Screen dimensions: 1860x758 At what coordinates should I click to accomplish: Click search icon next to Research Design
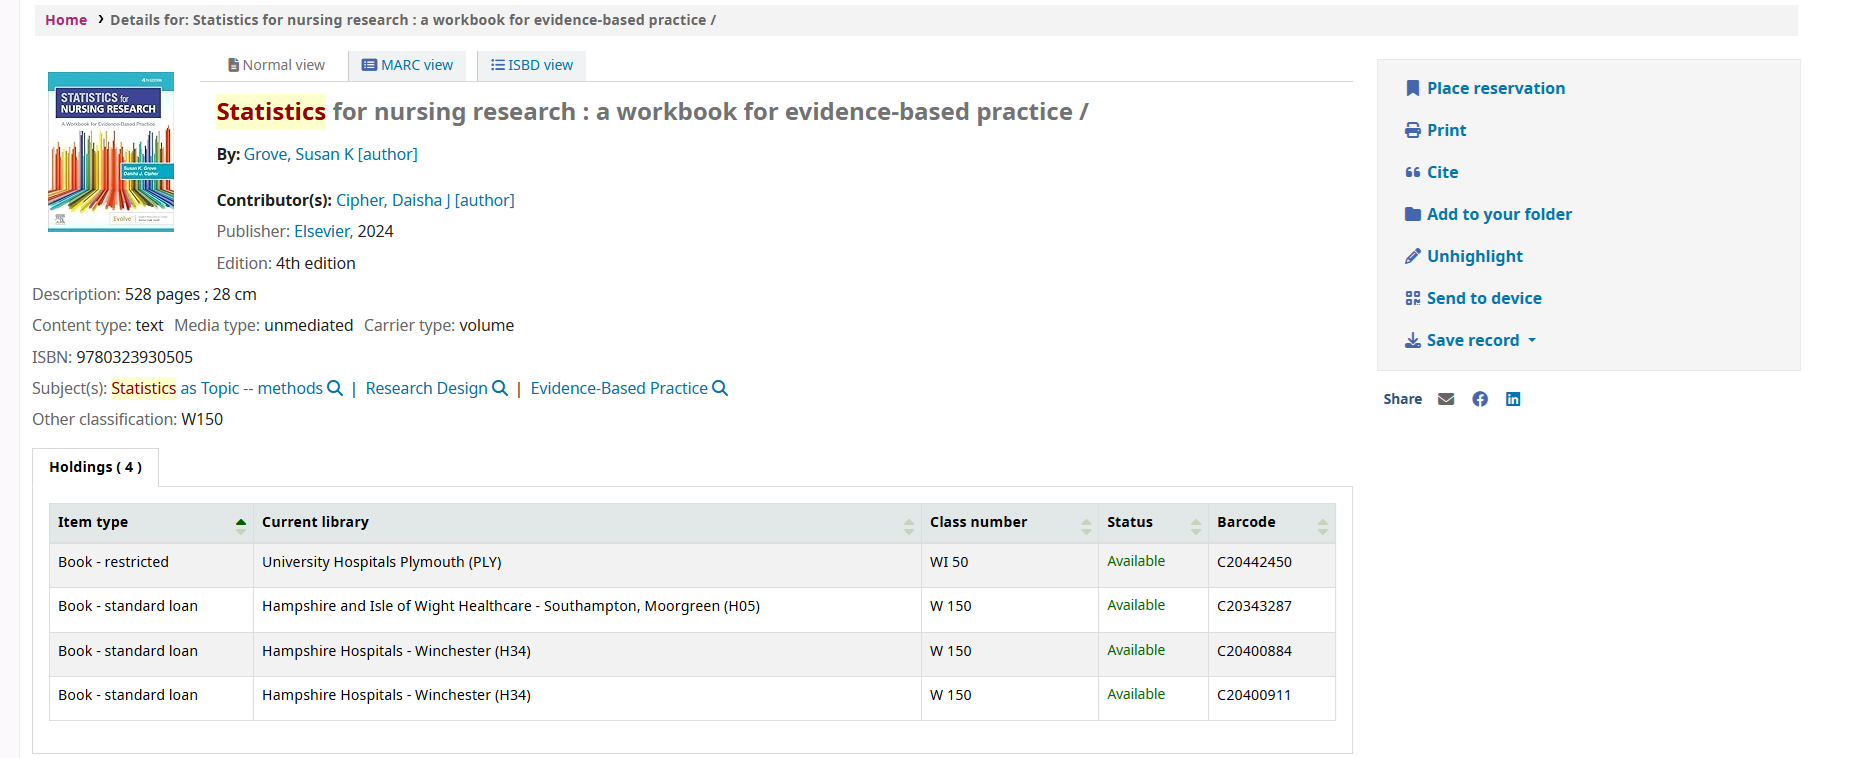coord(500,388)
